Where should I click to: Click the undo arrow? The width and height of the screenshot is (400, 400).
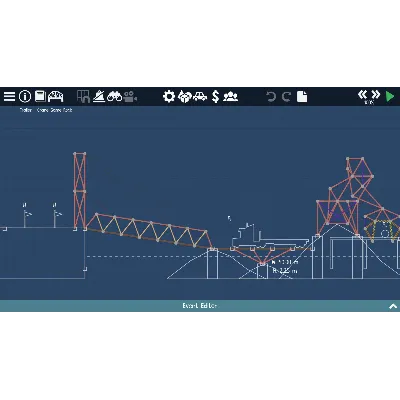pos(271,97)
